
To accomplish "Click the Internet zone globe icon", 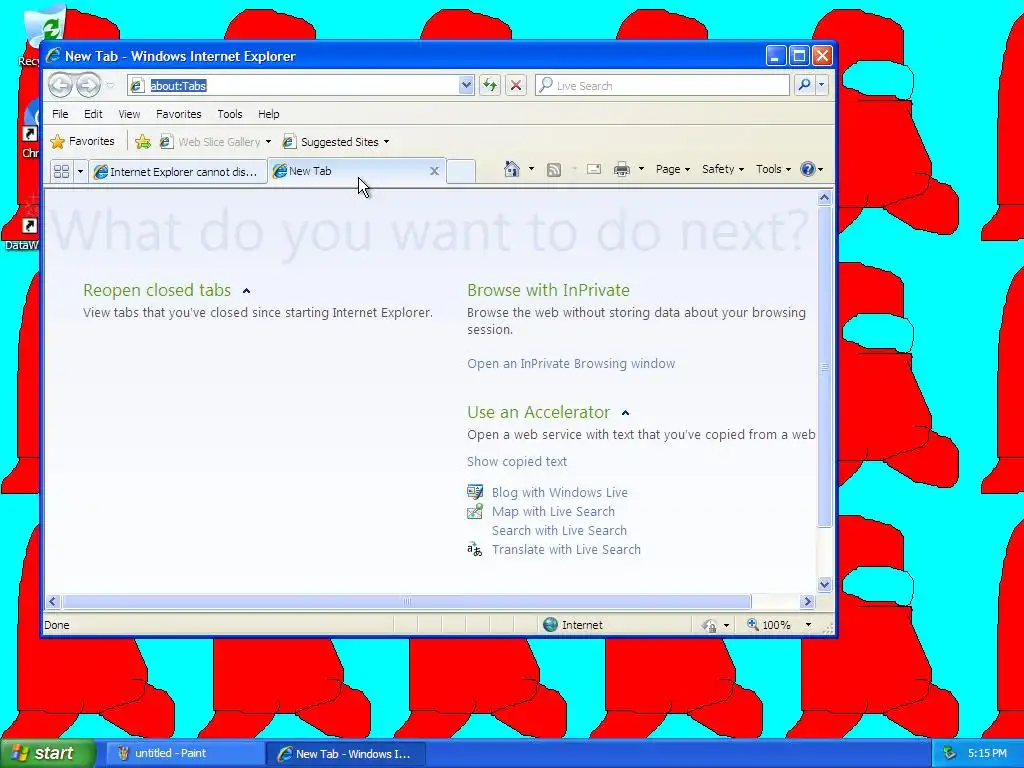I will (551, 625).
